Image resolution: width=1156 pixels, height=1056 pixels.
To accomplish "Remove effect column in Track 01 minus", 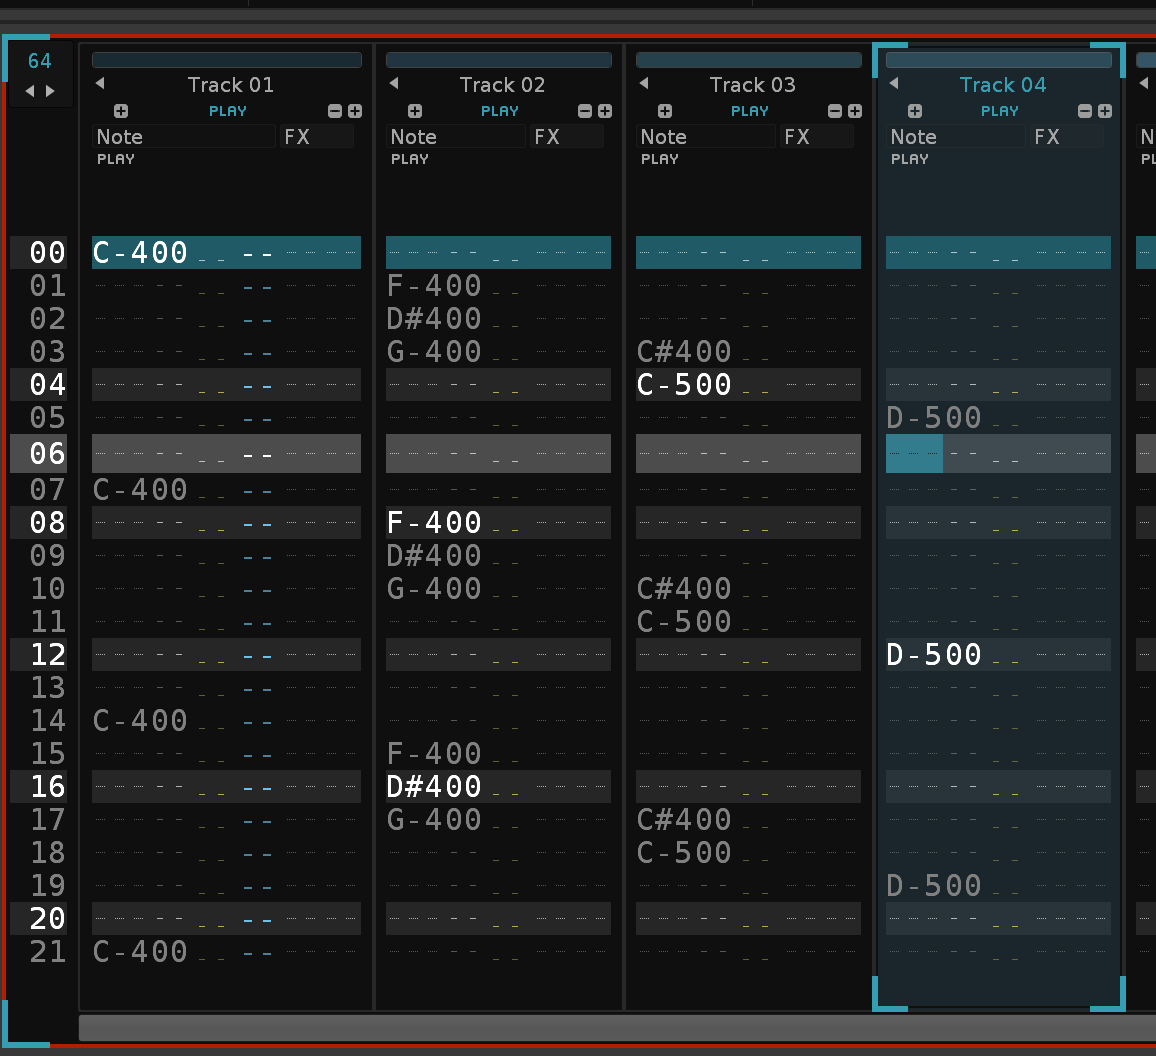I will click(x=335, y=111).
